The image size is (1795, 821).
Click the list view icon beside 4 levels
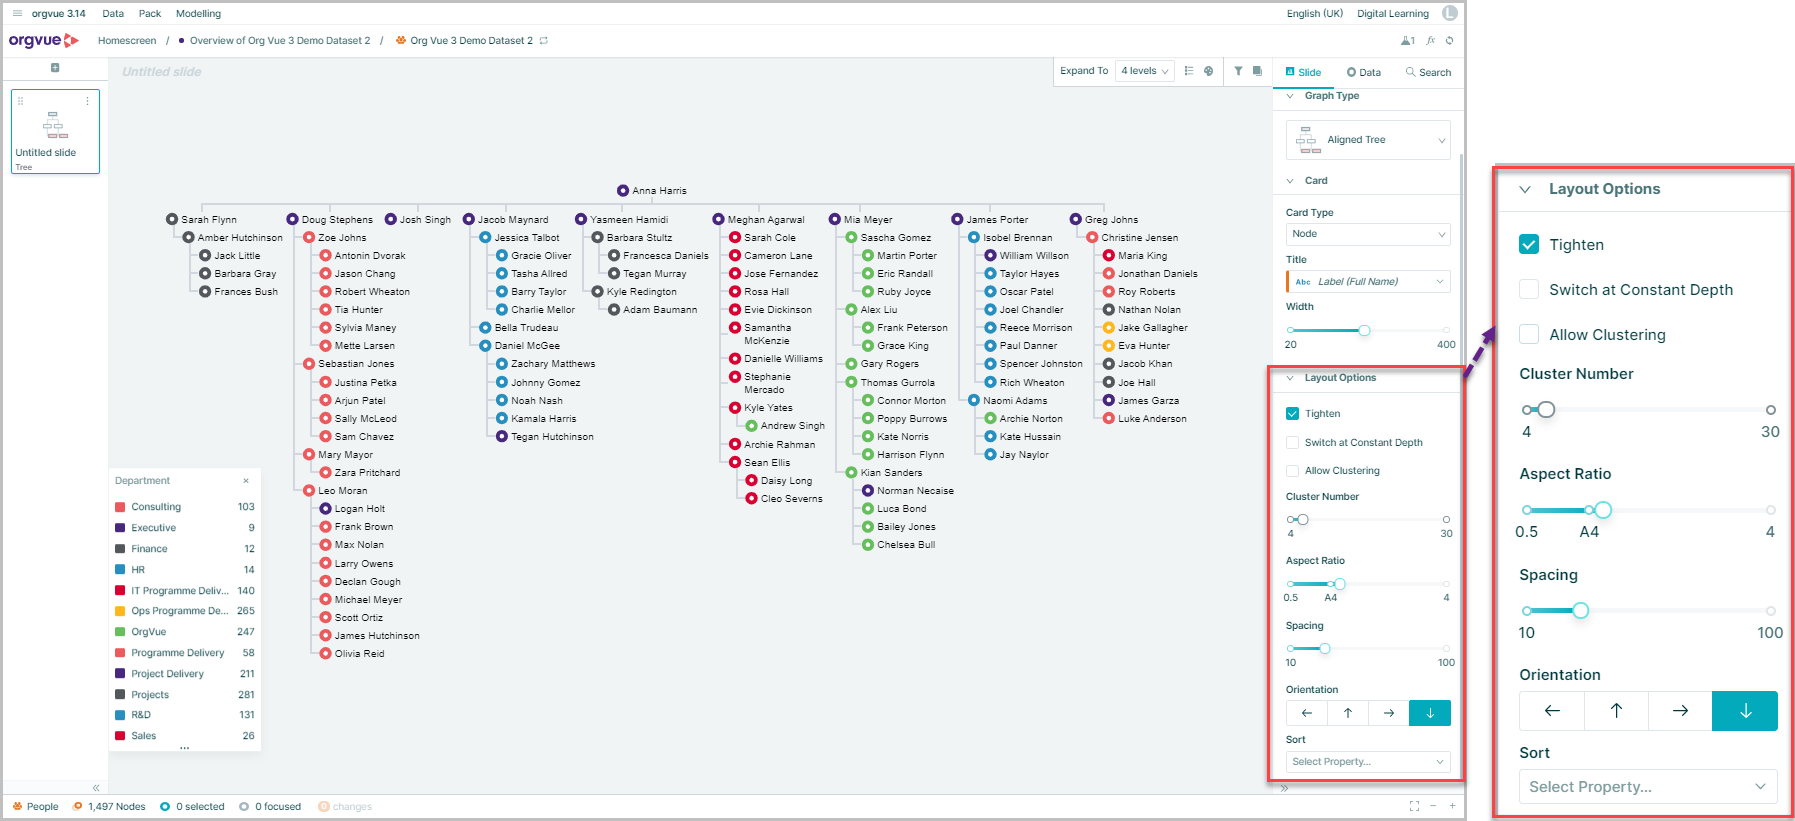coord(1188,71)
